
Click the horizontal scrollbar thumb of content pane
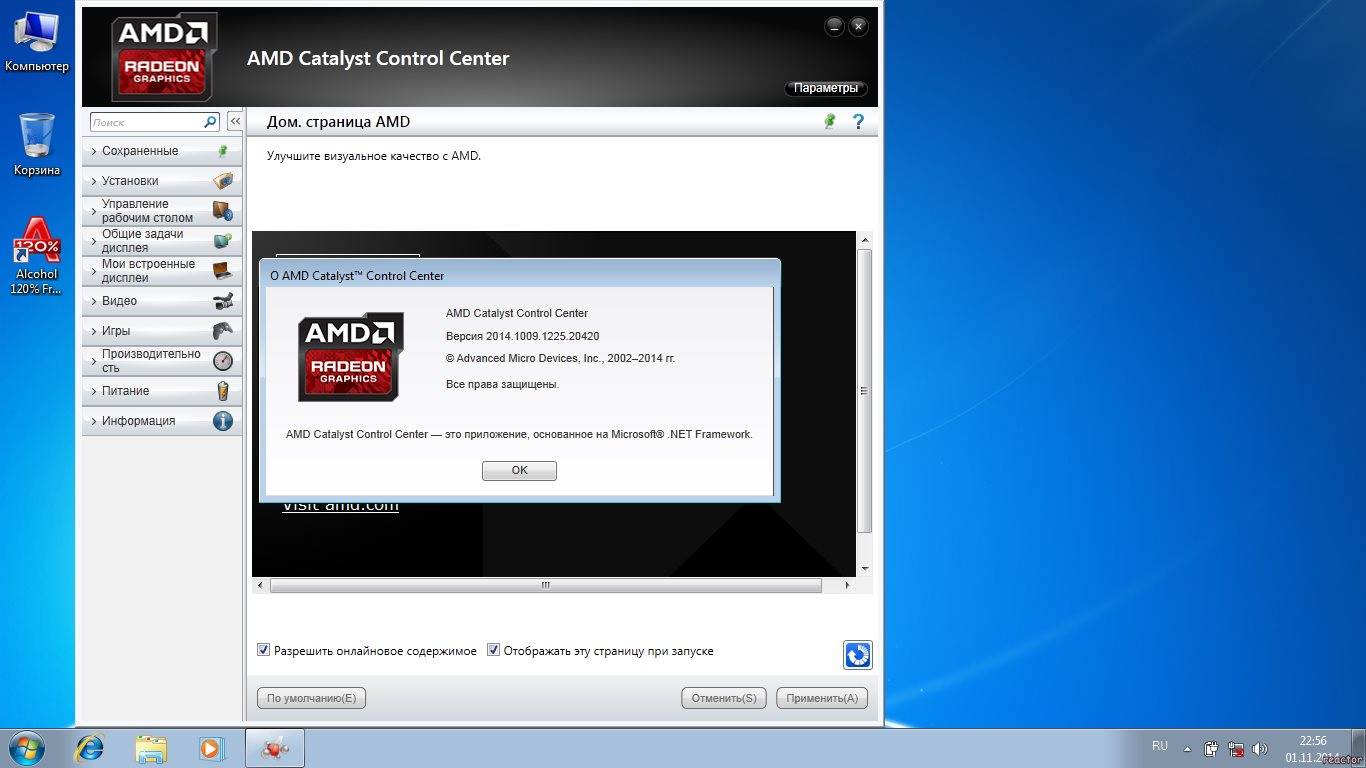(546, 585)
